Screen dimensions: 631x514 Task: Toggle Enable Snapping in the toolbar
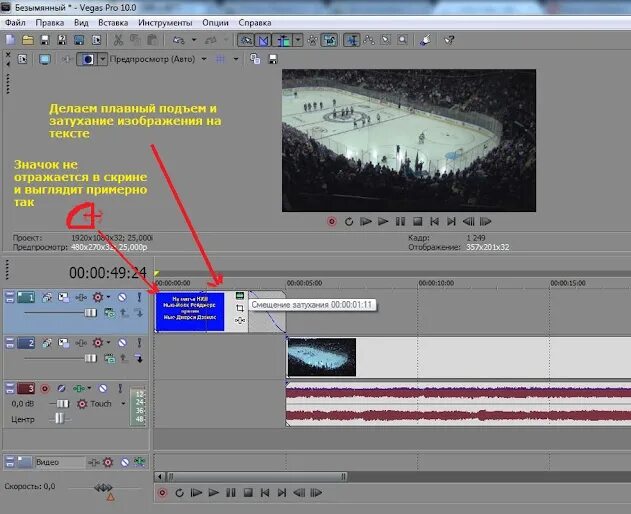(245, 40)
